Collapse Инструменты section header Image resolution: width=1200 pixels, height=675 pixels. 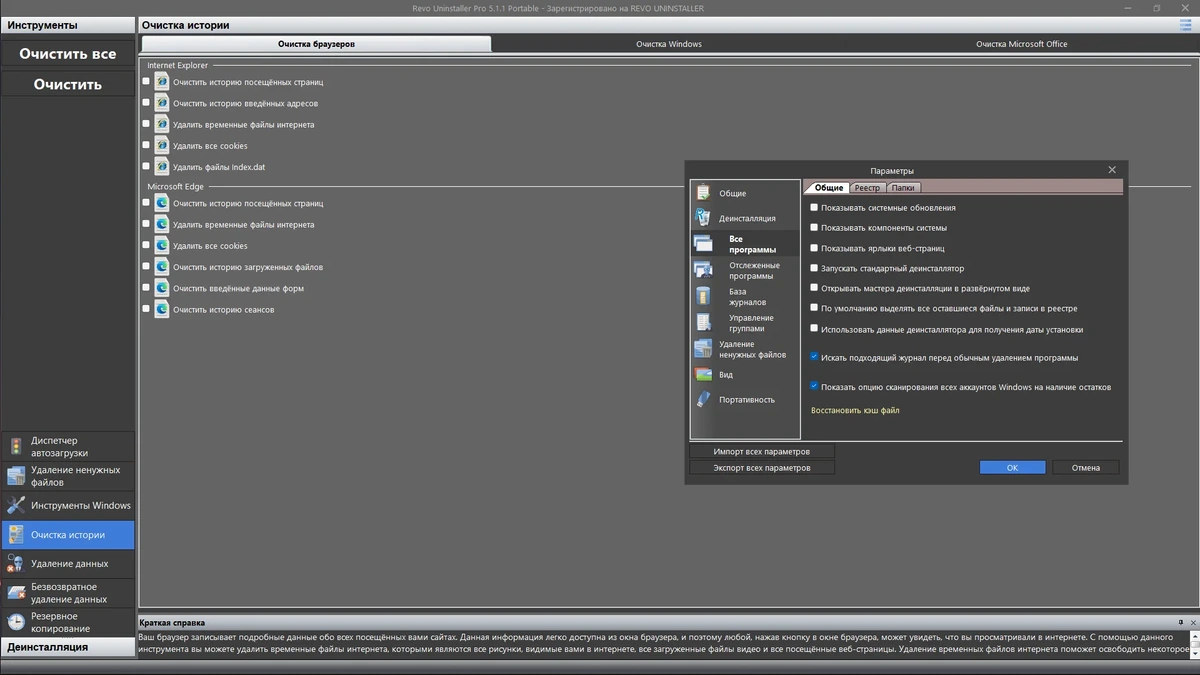click(68, 25)
